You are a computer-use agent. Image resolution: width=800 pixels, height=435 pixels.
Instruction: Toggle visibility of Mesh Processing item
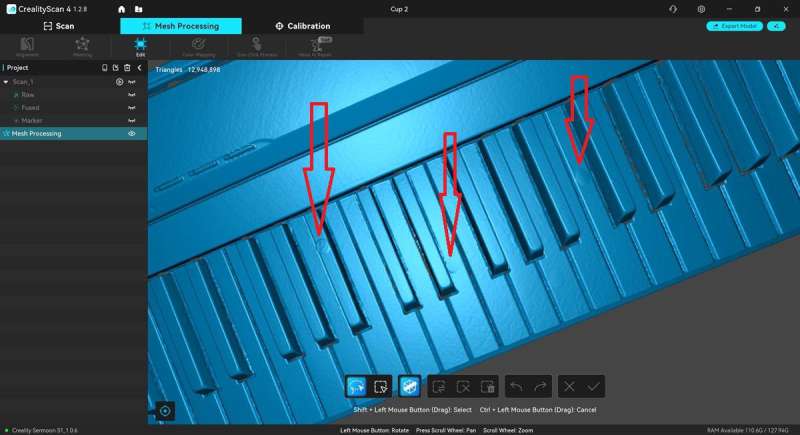pos(131,133)
